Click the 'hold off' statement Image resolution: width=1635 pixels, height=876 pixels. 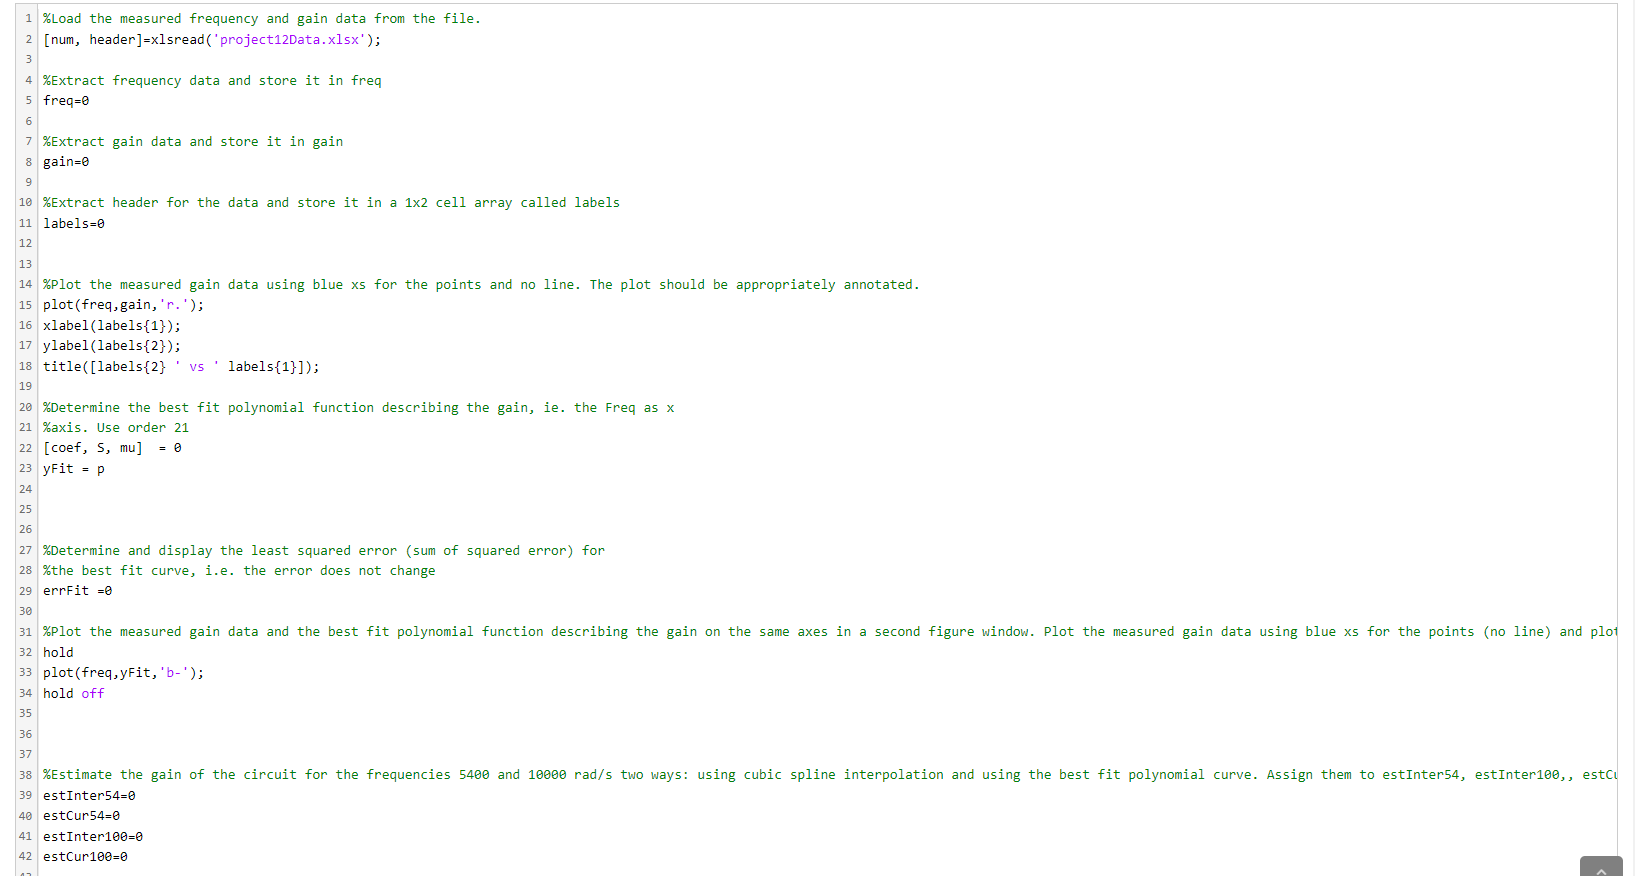tap(74, 693)
